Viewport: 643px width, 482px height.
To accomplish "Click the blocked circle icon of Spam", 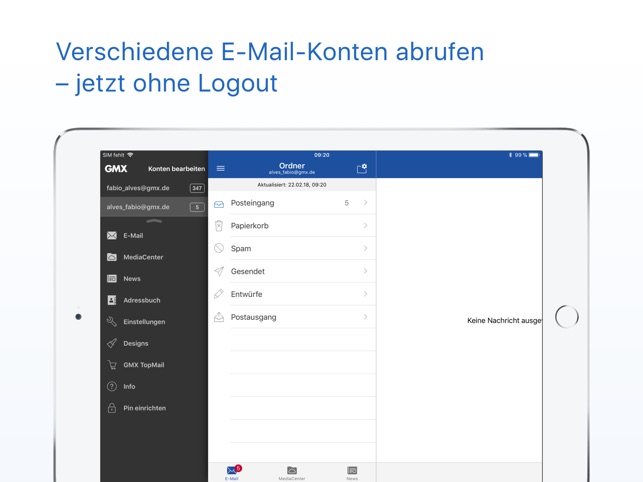I will 219,248.
